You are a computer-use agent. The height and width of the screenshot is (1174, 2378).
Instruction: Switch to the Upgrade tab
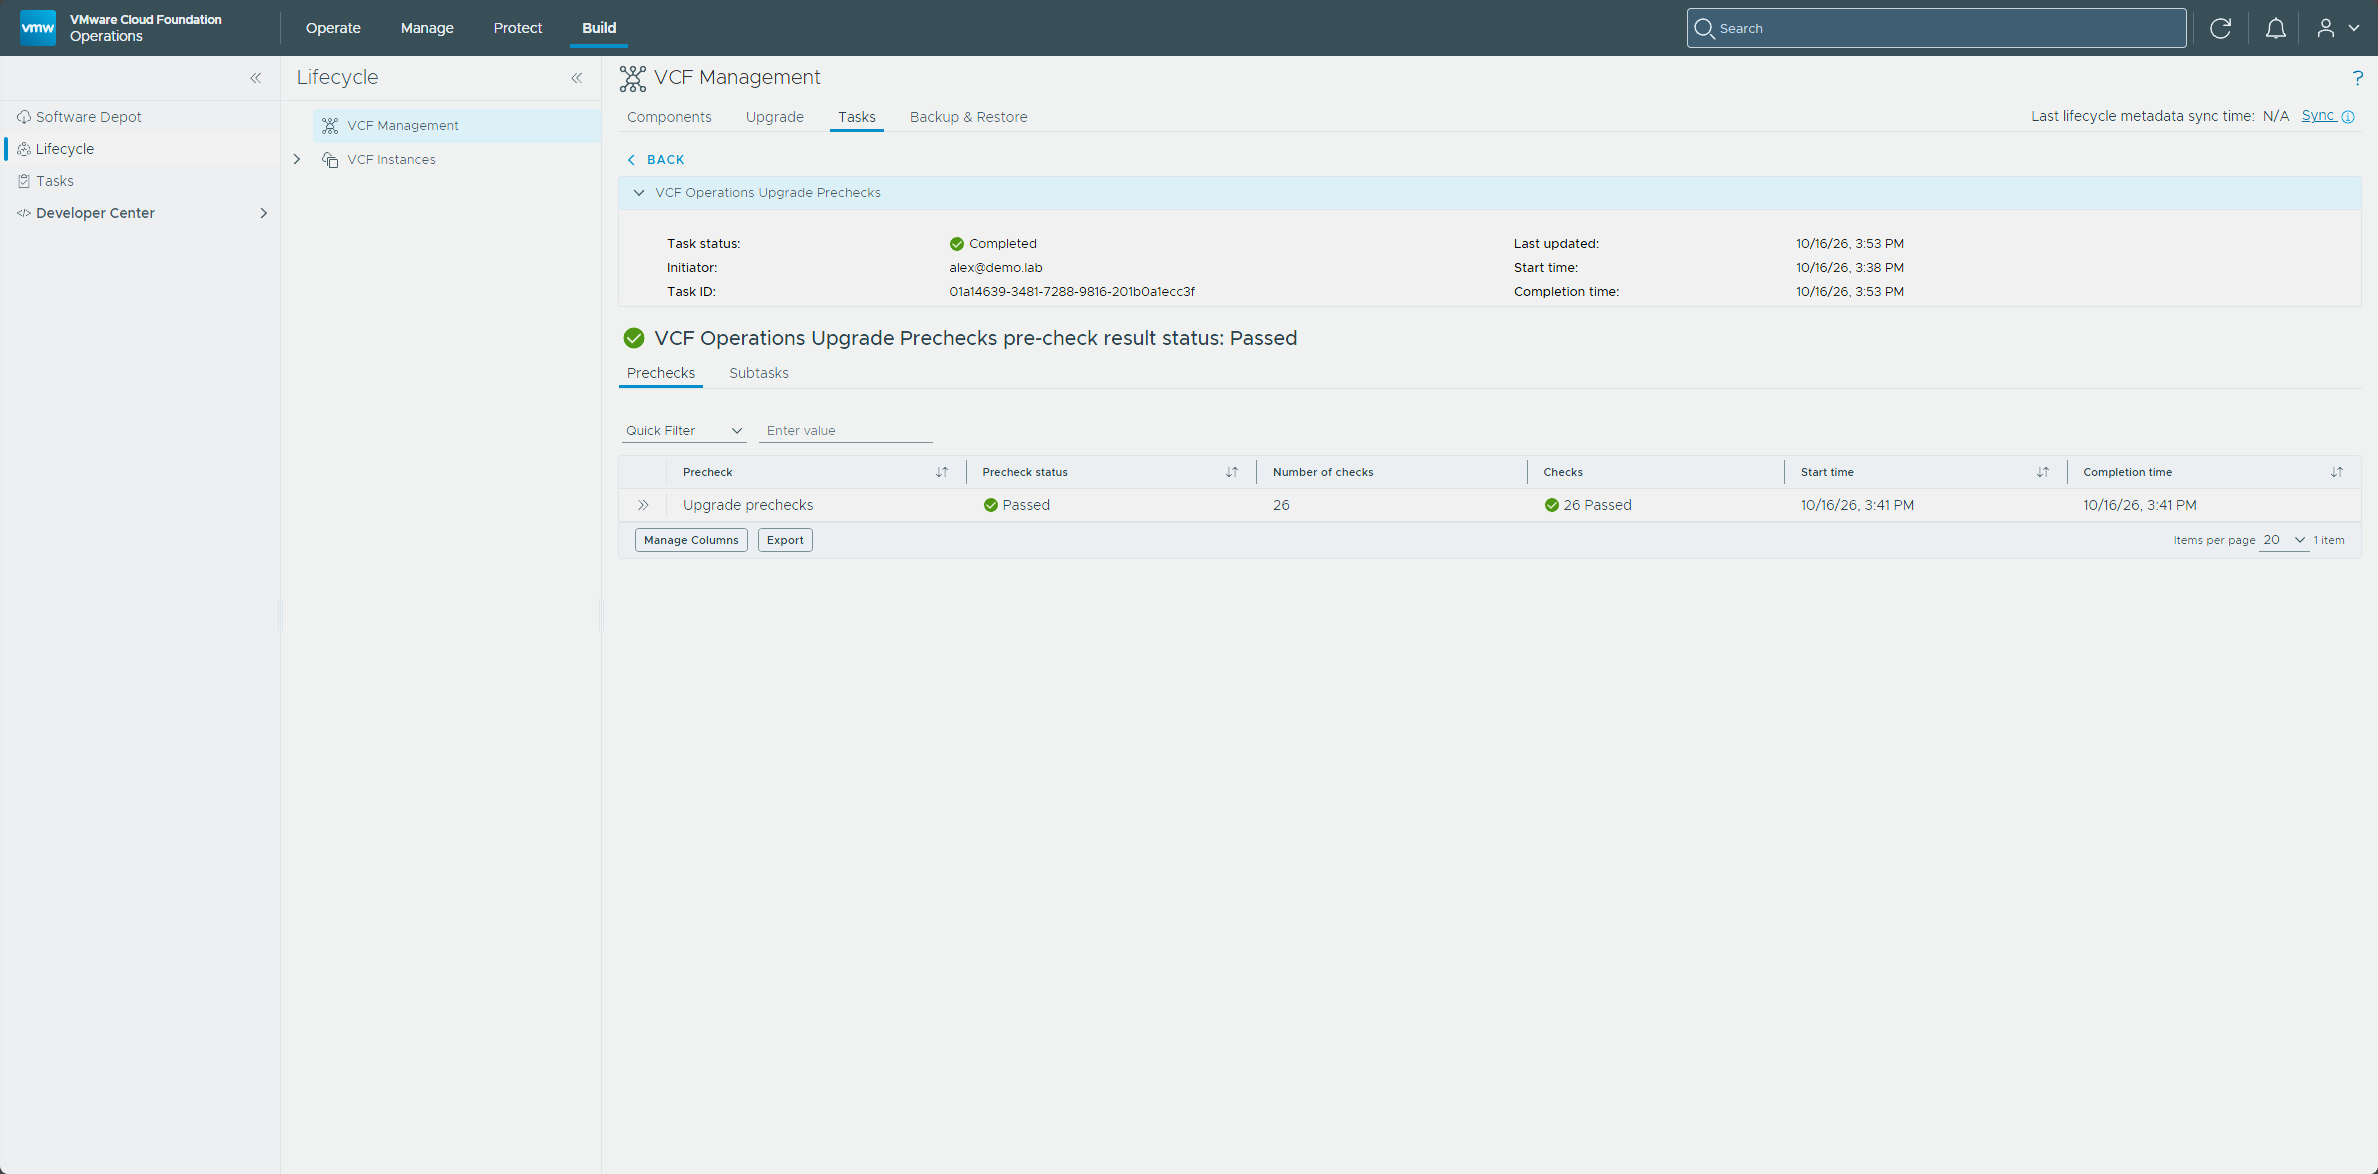point(775,117)
